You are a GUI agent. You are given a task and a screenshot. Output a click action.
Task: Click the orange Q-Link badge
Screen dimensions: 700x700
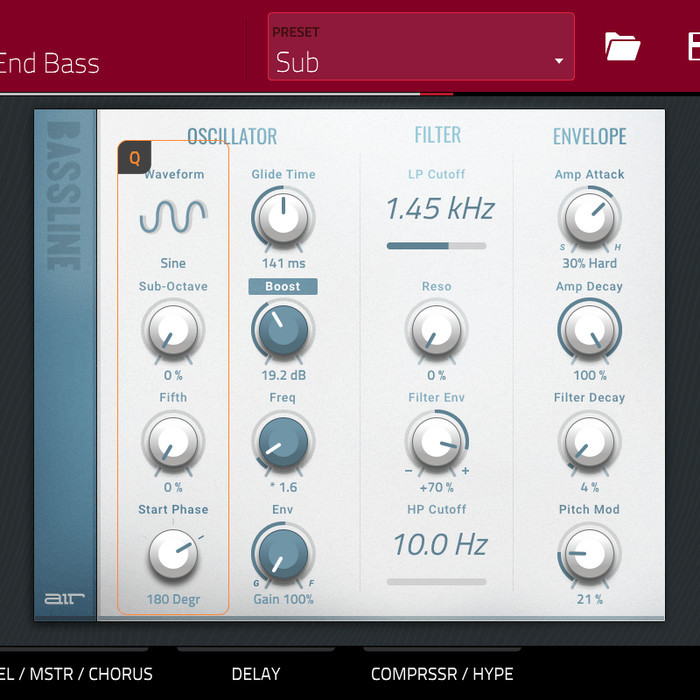point(134,157)
